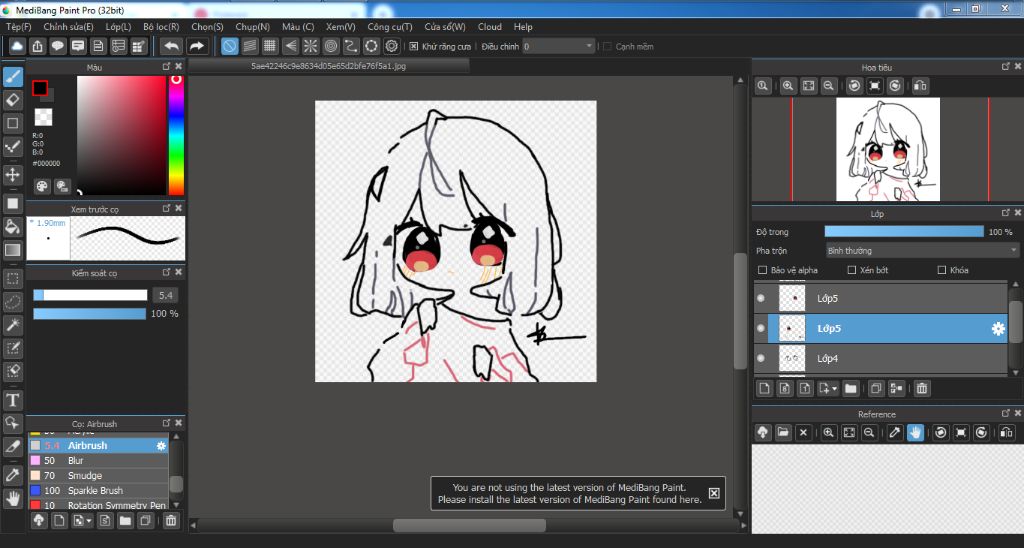The width and height of the screenshot is (1024, 548).
Task: Delete brush with trash icon in brush panel
Action: tap(170, 521)
